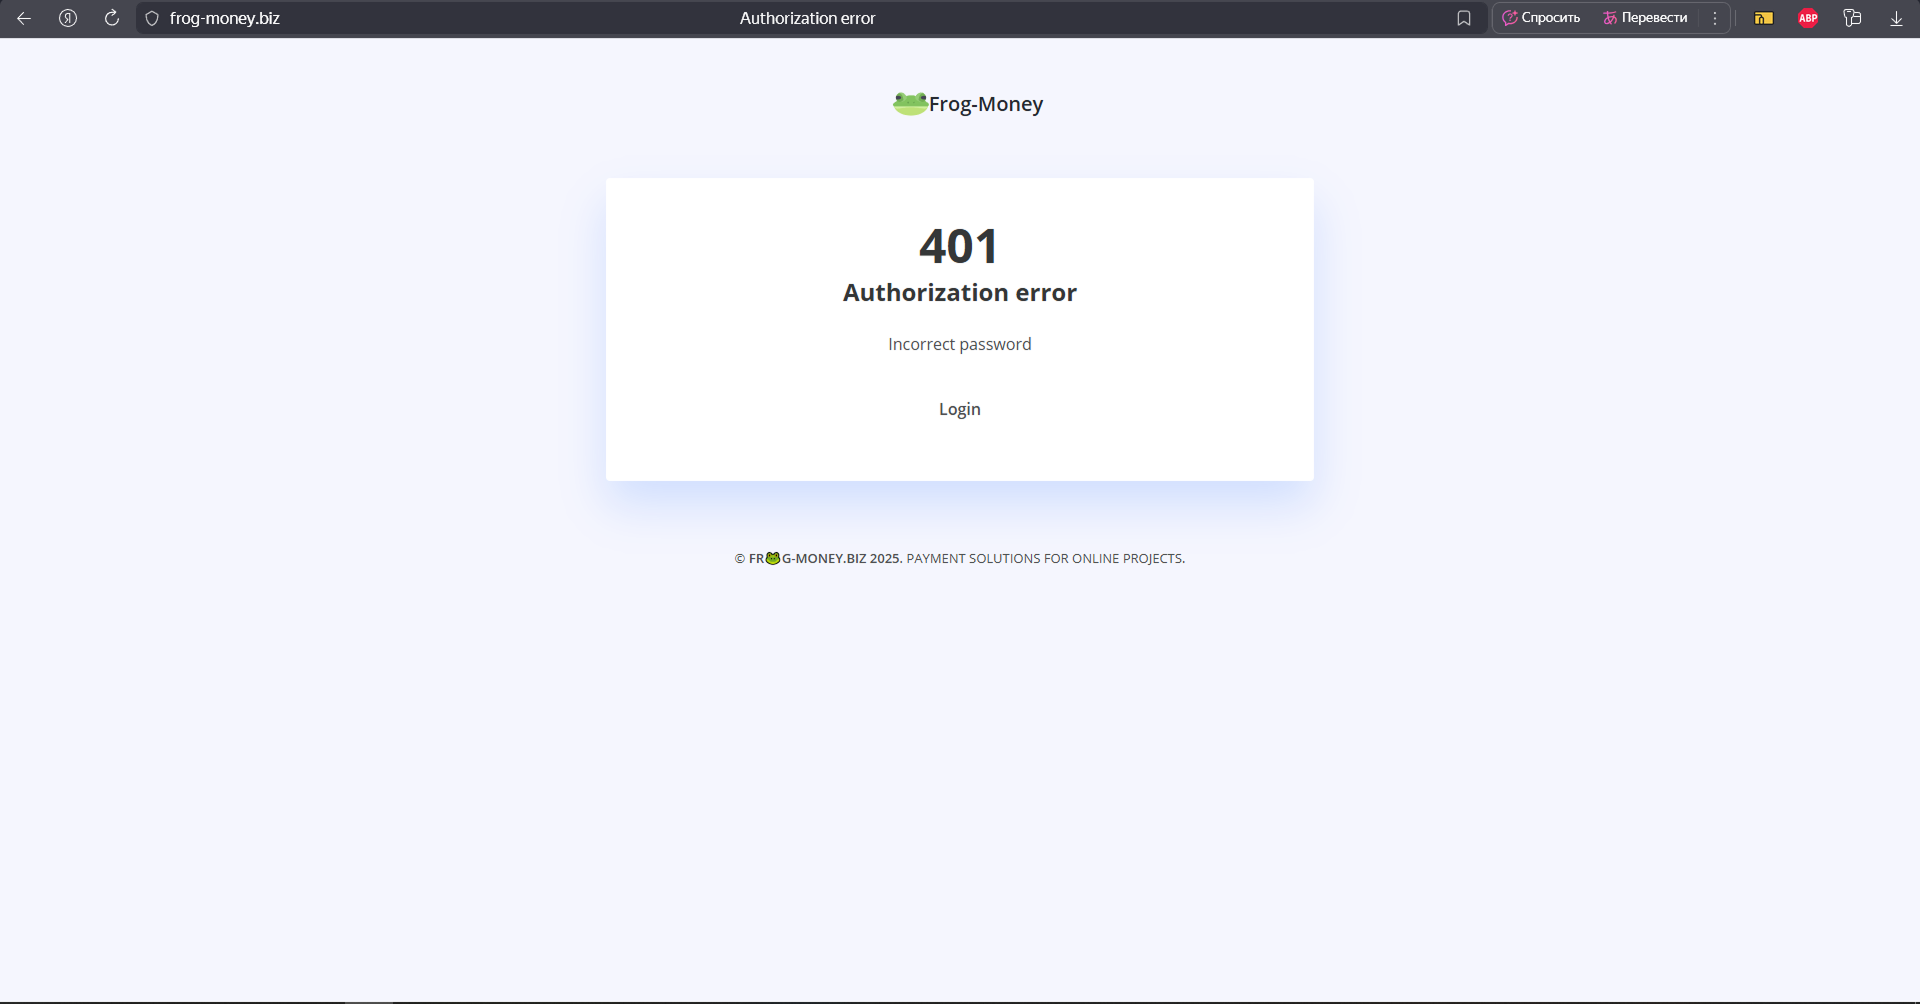The height and width of the screenshot is (1004, 1920).
Task: Click the site protection shield icon
Action: click(152, 18)
